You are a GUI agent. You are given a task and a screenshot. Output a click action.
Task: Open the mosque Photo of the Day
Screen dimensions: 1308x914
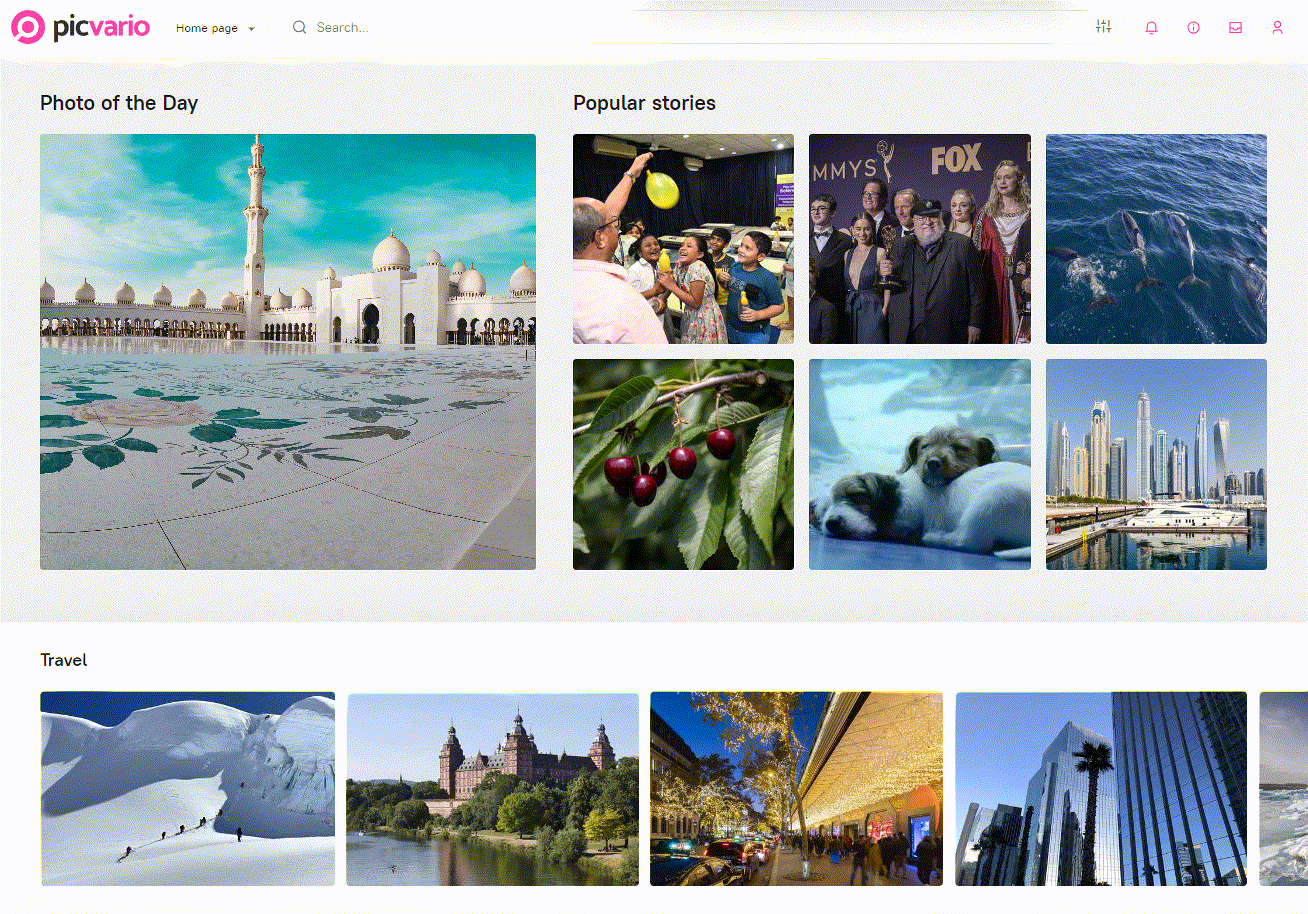tap(288, 352)
